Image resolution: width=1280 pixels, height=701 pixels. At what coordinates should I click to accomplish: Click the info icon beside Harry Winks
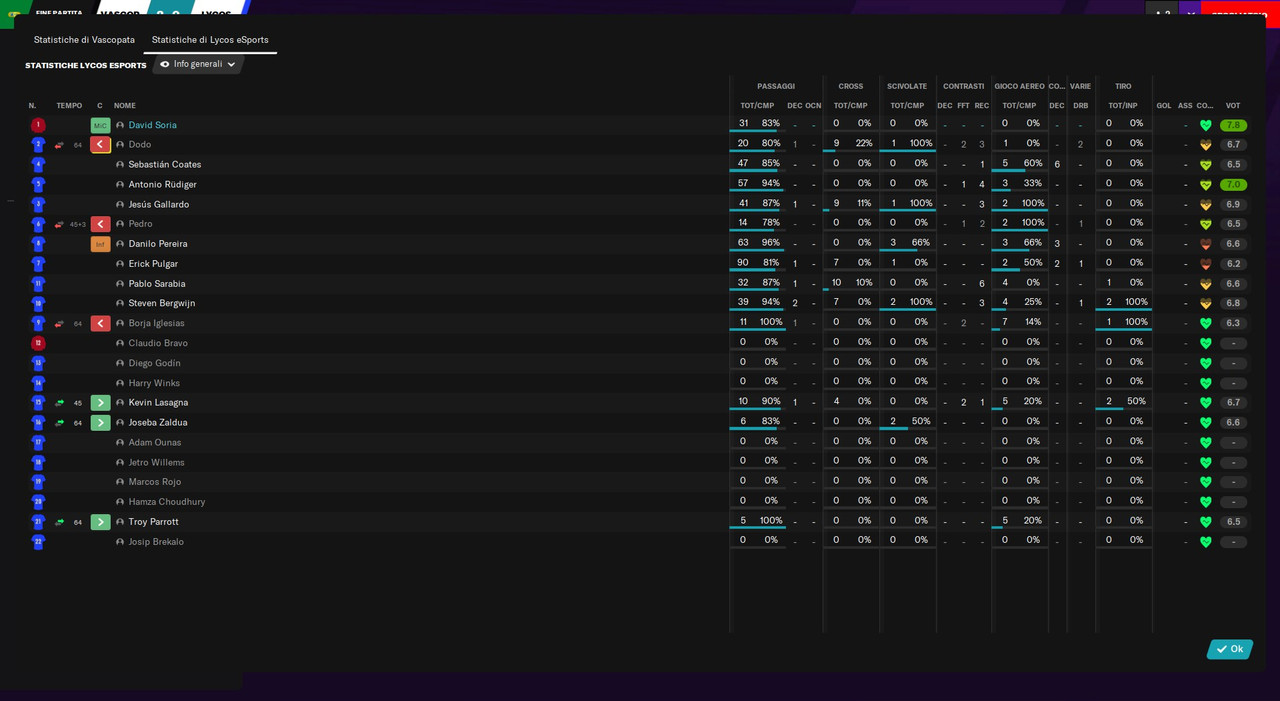point(120,383)
